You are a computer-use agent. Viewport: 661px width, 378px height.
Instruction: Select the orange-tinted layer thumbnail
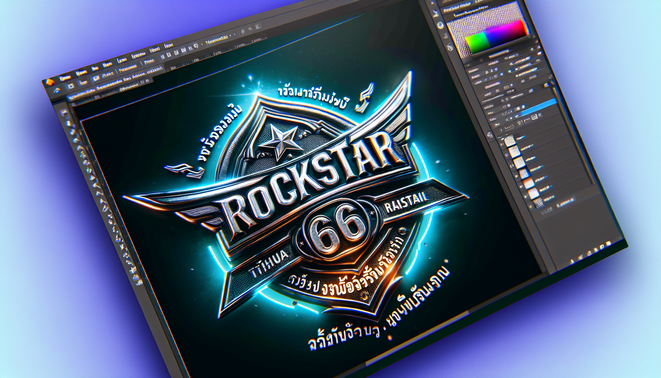(x=529, y=183)
